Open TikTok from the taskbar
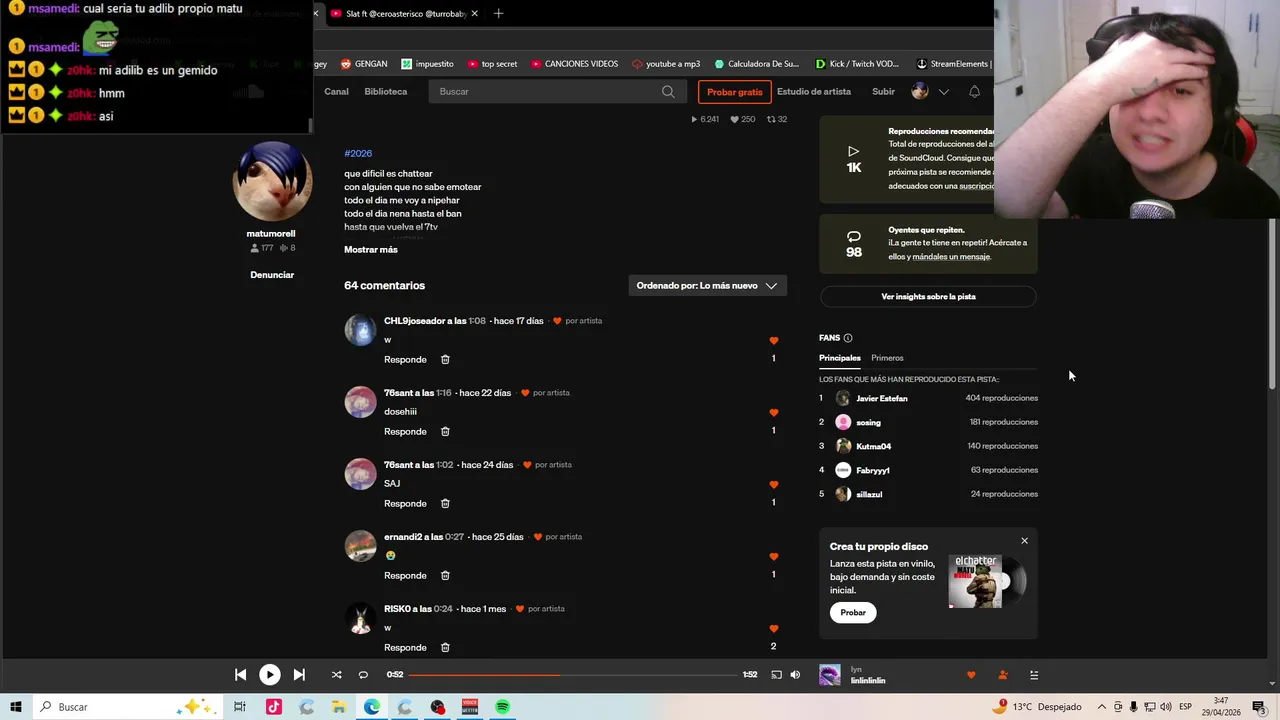This screenshot has height=720, width=1280. point(273,707)
